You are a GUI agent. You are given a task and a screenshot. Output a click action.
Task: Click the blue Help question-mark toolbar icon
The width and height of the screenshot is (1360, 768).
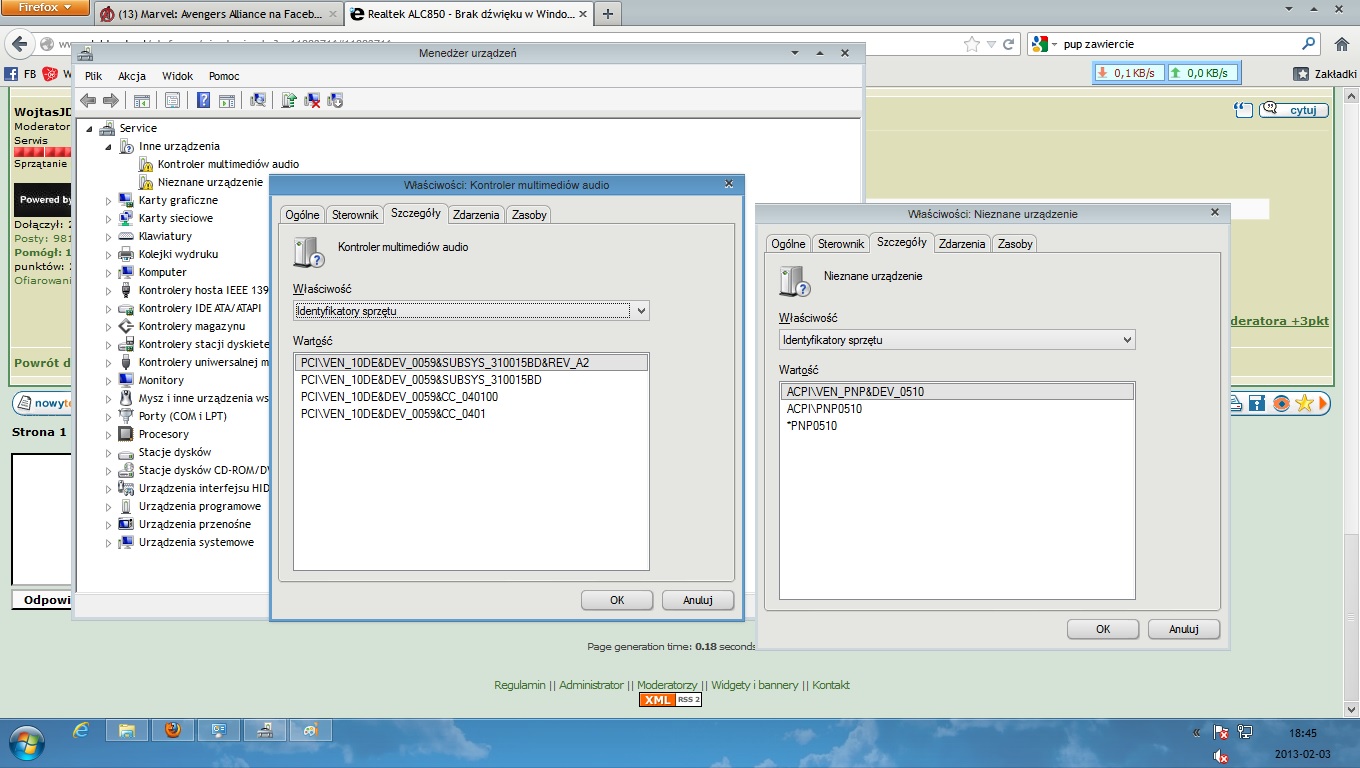point(204,100)
